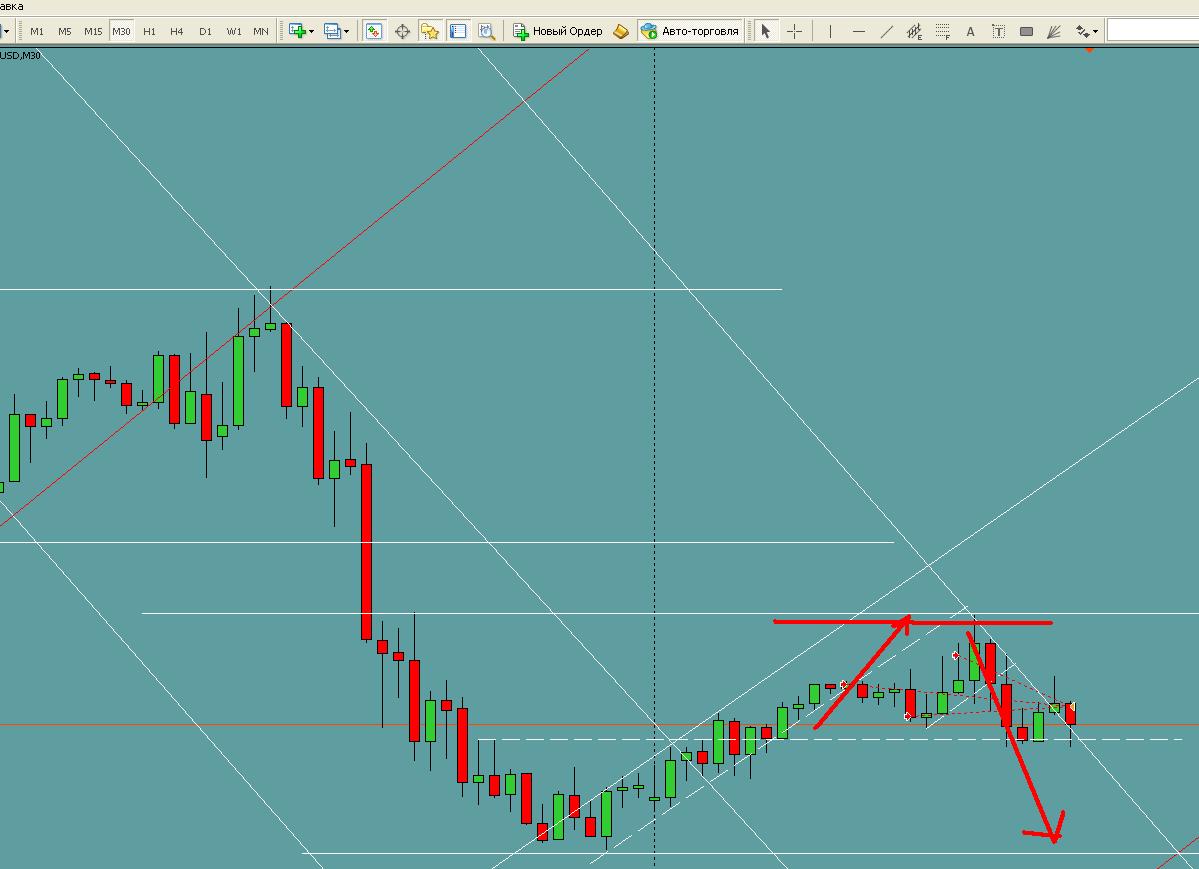The image size is (1199, 869).
Task: Select the text label tool
Action: click(998, 31)
